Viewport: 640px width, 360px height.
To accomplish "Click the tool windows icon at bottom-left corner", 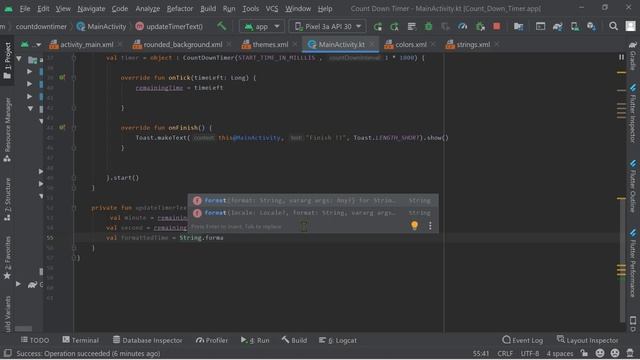I will point(7,353).
